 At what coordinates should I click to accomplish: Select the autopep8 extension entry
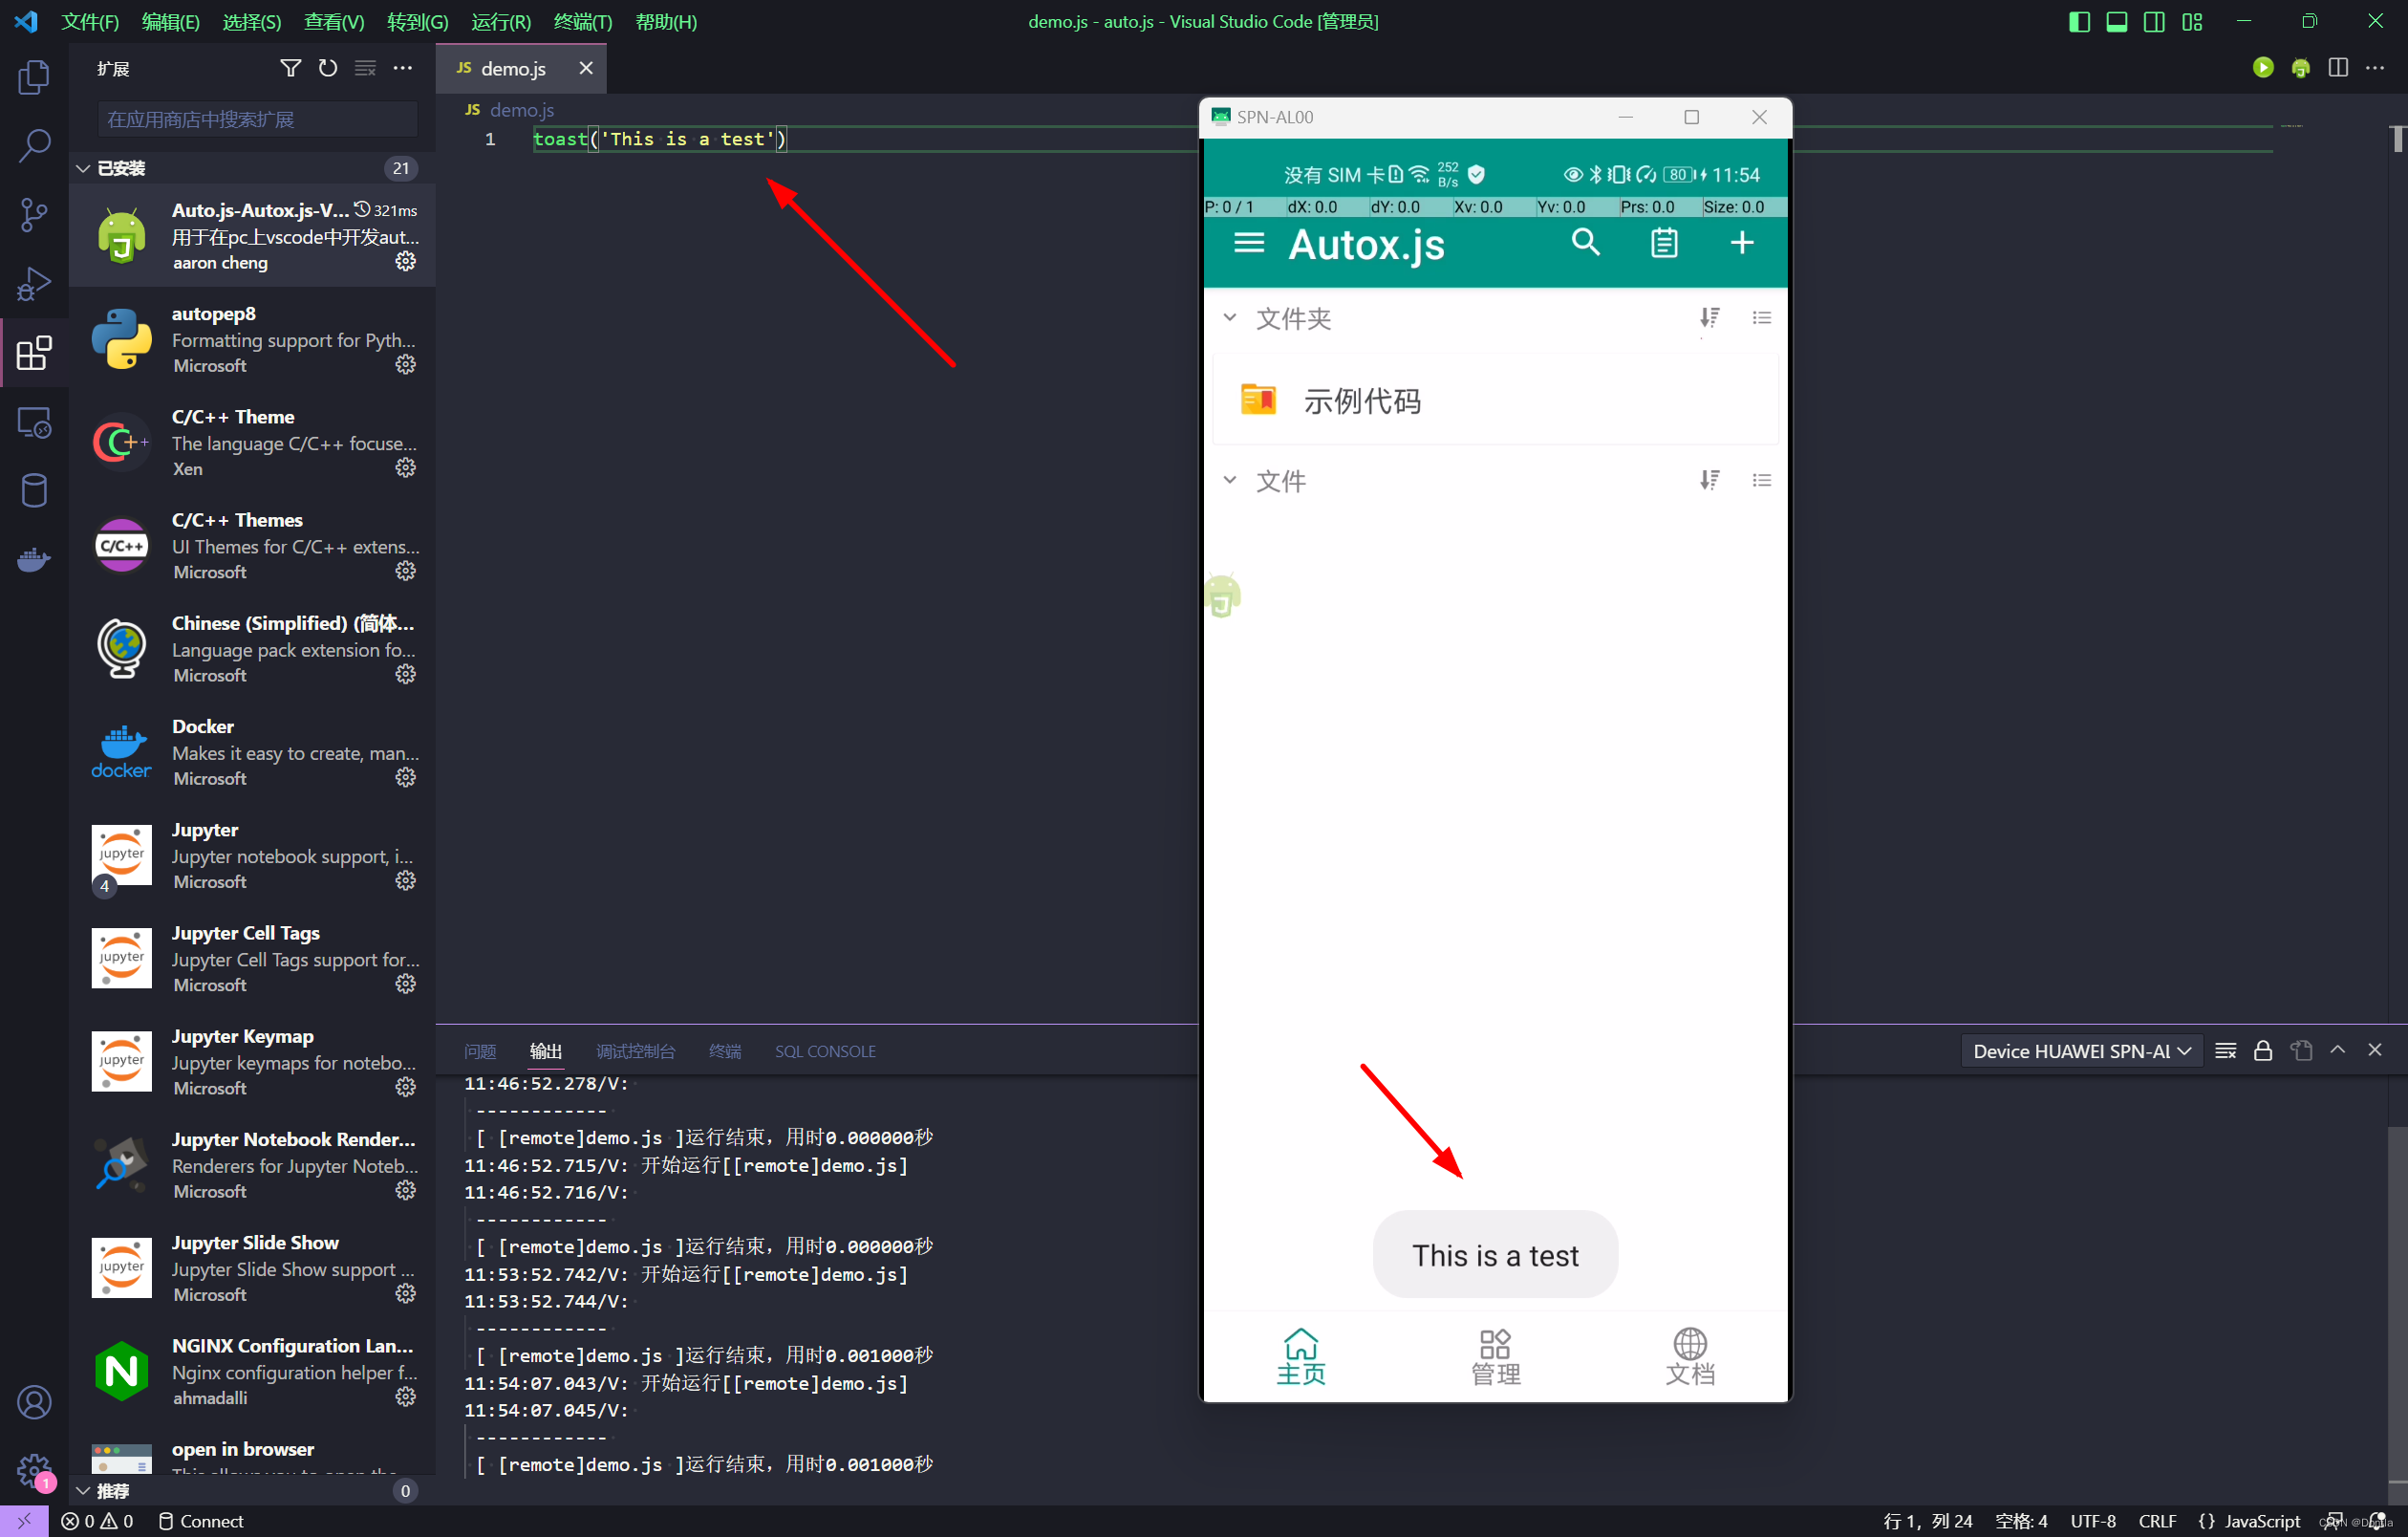click(253, 339)
